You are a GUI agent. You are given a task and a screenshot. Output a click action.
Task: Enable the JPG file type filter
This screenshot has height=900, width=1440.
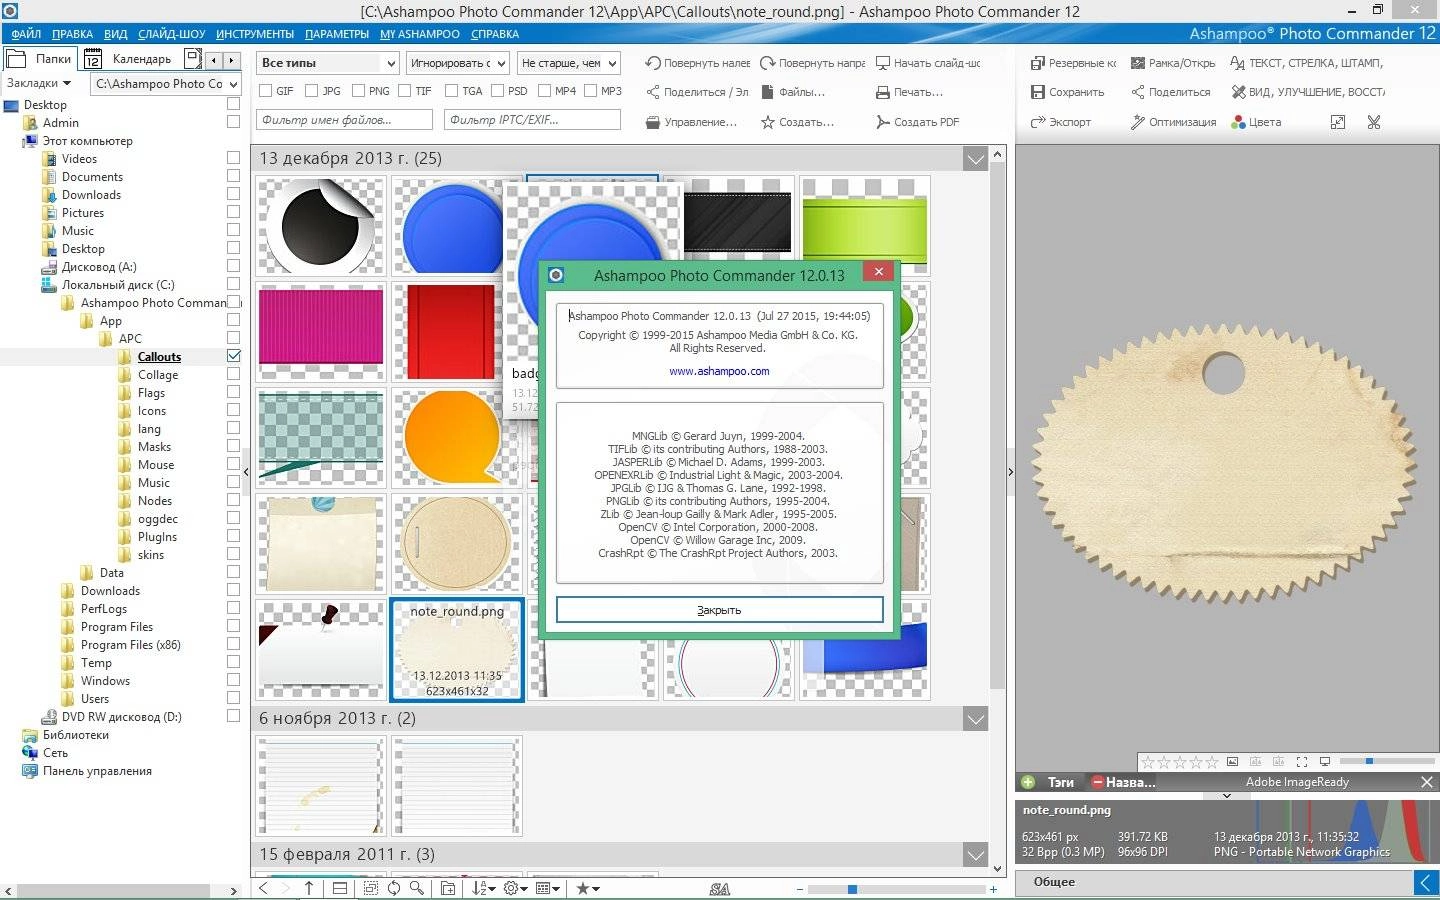click(x=312, y=91)
